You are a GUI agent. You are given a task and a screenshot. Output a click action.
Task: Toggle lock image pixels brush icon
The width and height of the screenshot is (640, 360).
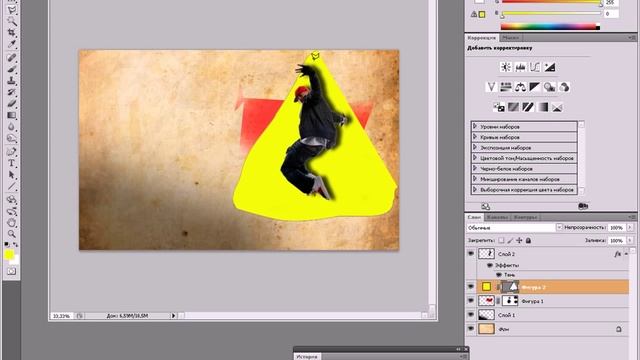click(510, 240)
